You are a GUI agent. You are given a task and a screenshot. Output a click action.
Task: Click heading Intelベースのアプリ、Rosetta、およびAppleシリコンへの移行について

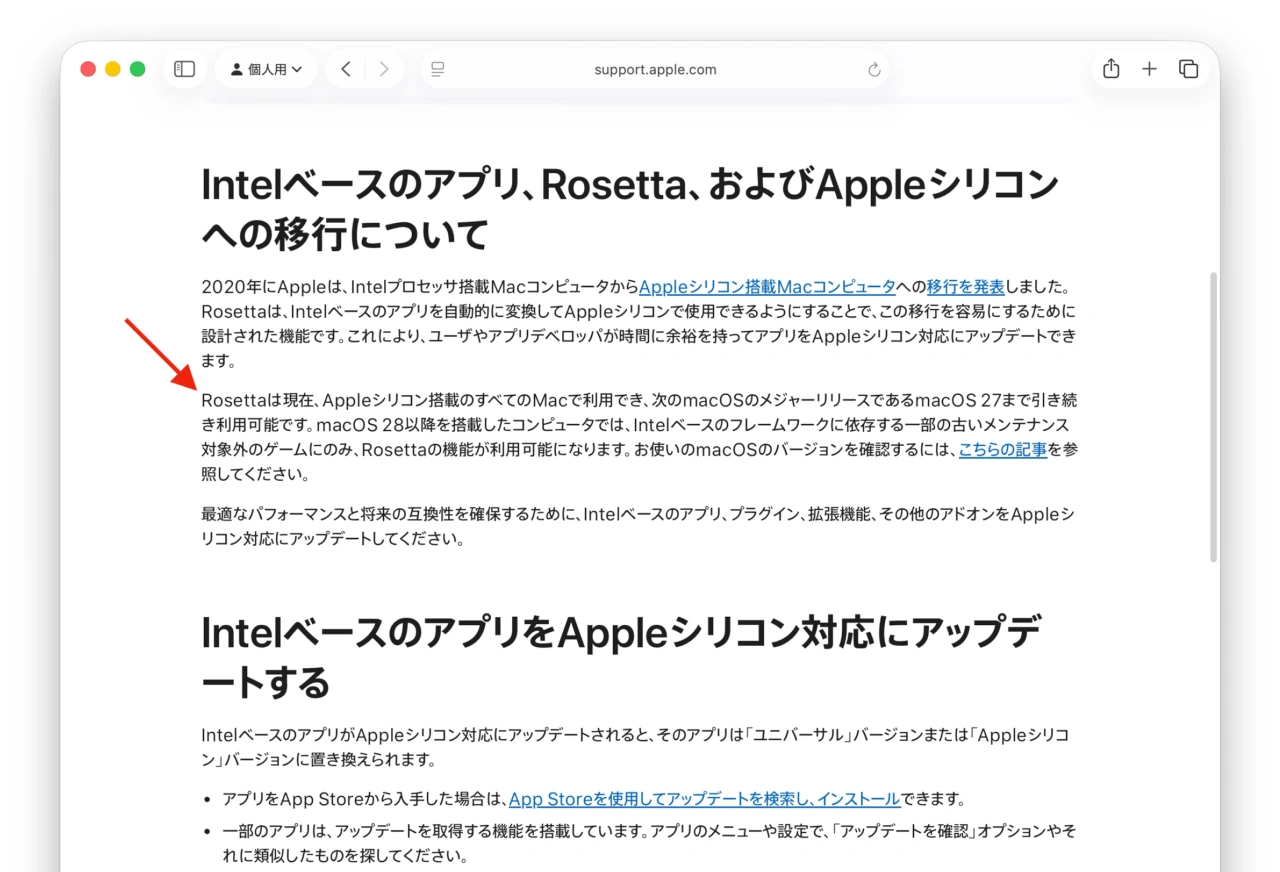pyautogui.click(x=630, y=209)
